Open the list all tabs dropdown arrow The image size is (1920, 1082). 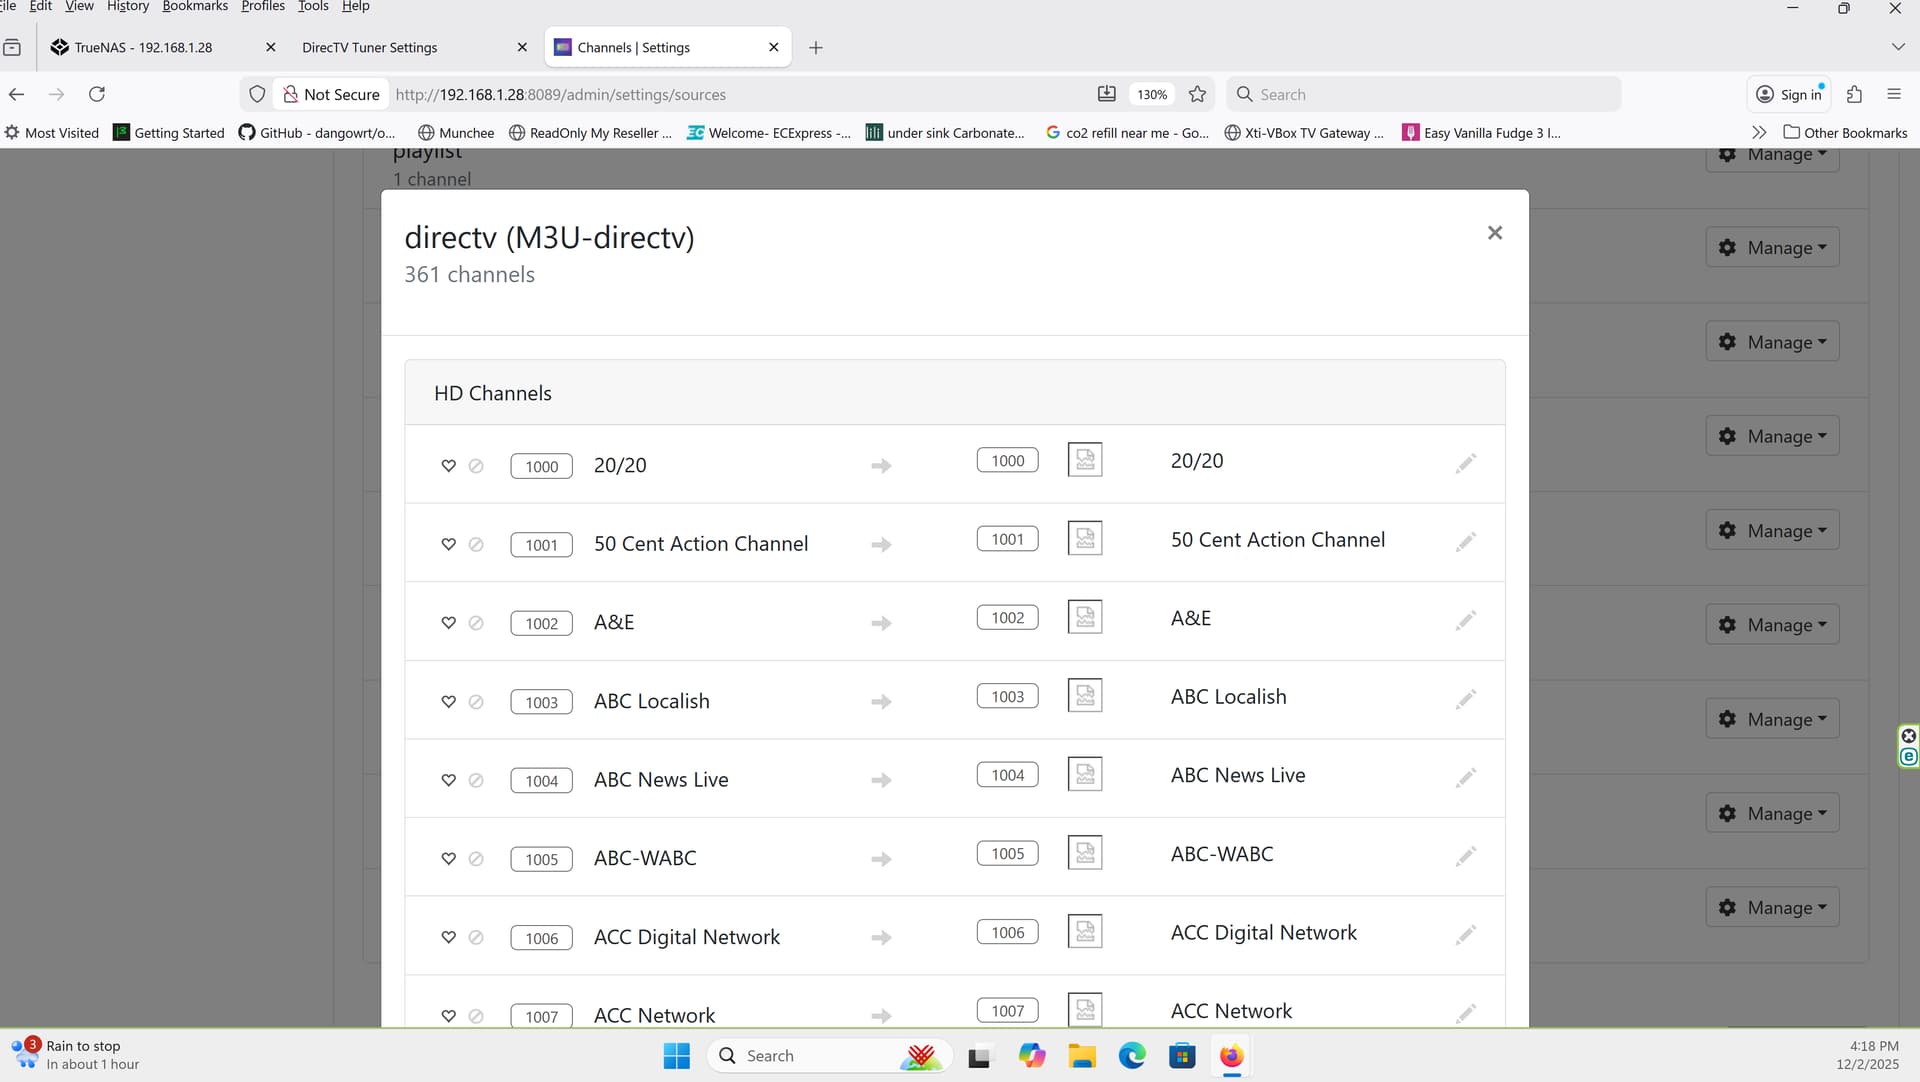coord(1897,47)
